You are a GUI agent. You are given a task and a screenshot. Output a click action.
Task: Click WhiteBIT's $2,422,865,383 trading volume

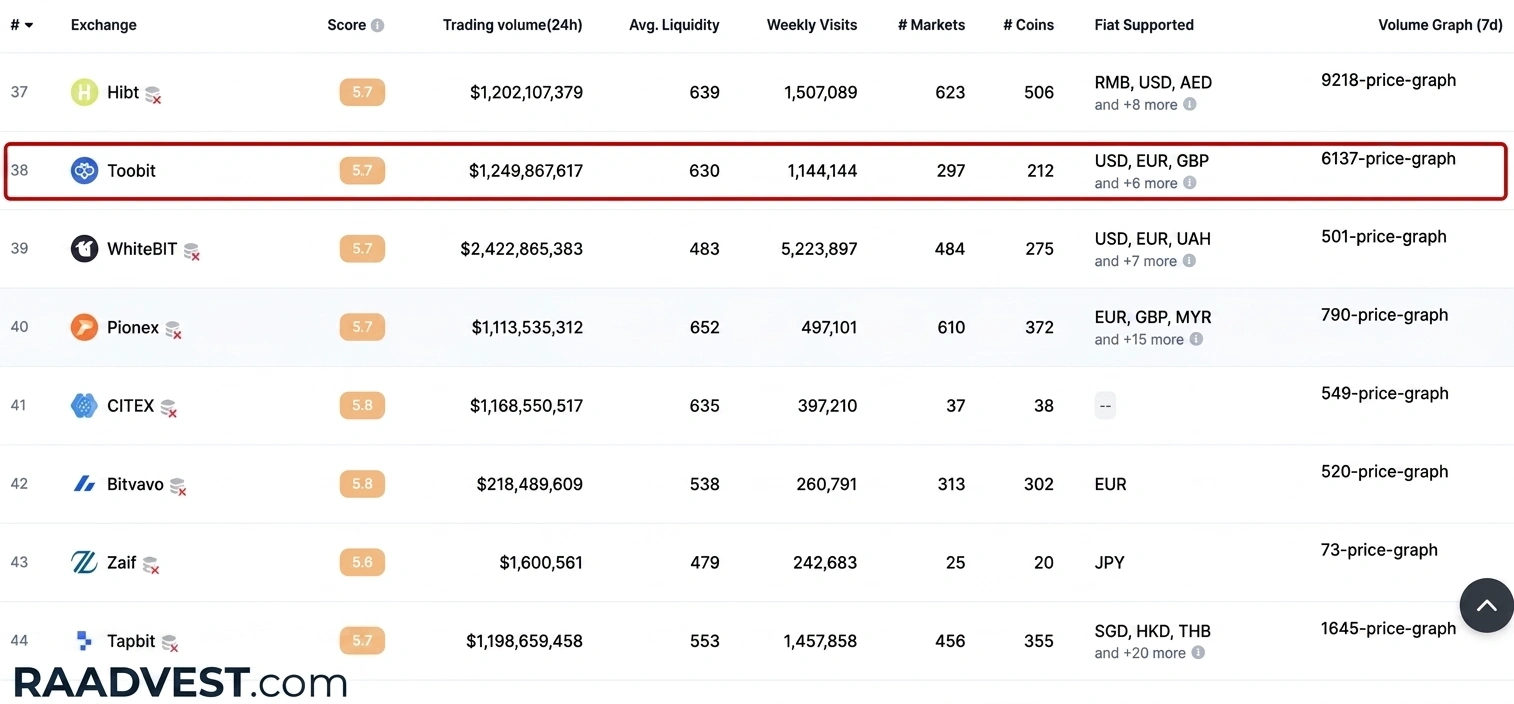[x=521, y=249]
